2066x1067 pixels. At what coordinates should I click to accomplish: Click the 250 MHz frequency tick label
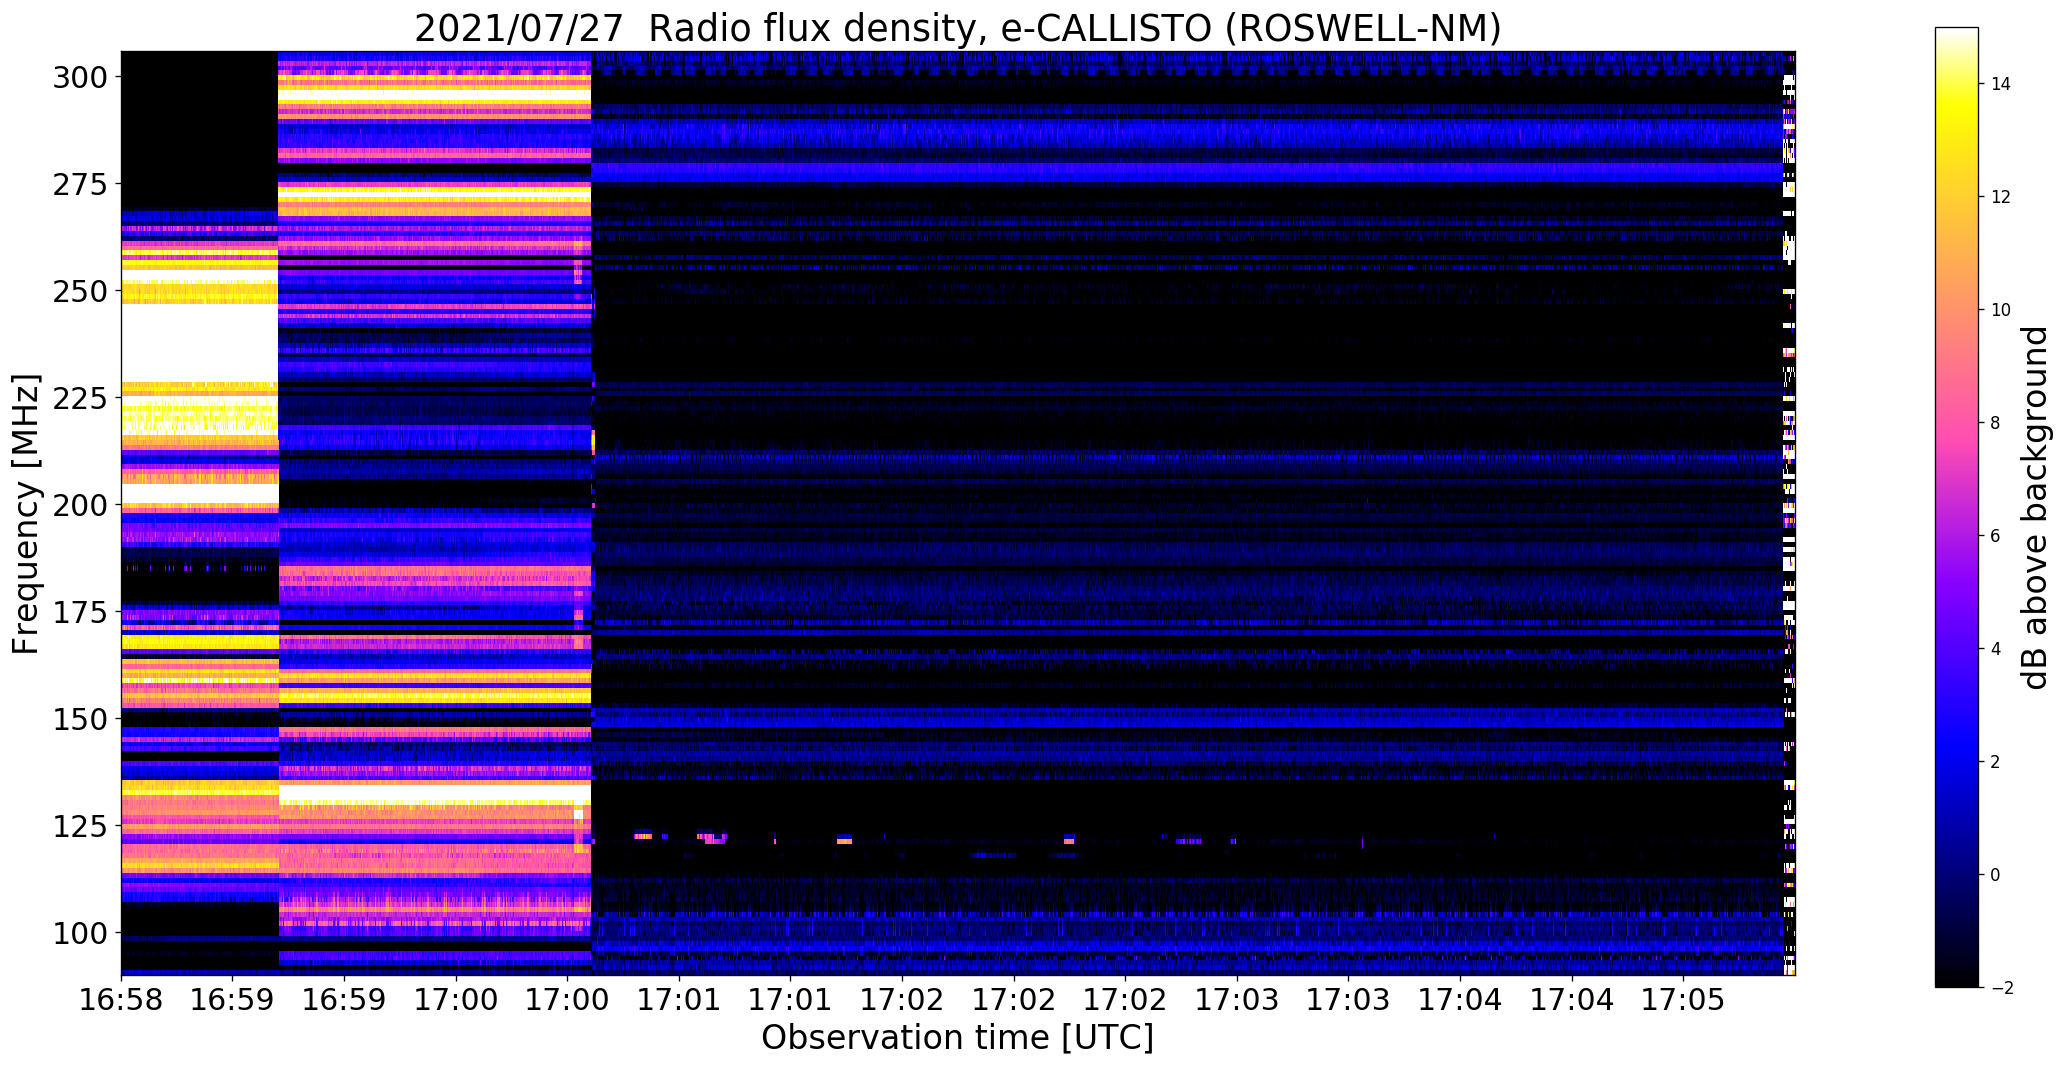tap(81, 291)
